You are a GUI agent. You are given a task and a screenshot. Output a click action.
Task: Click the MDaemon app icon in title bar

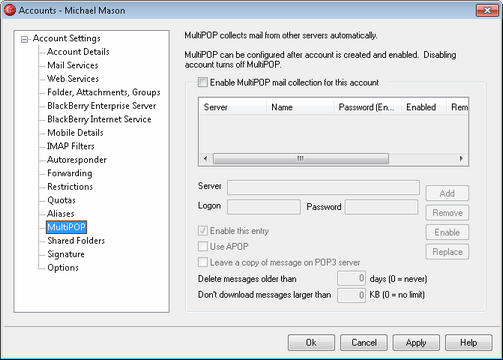pyautogui.click(x=10, y=10)
